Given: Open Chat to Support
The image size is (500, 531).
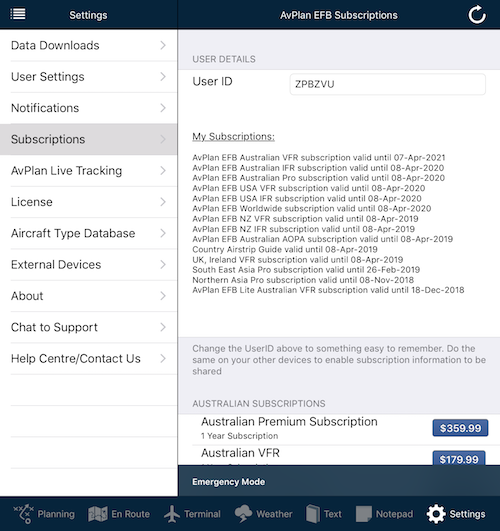Looking at the screenshot, I should click(x=89, y=327).
